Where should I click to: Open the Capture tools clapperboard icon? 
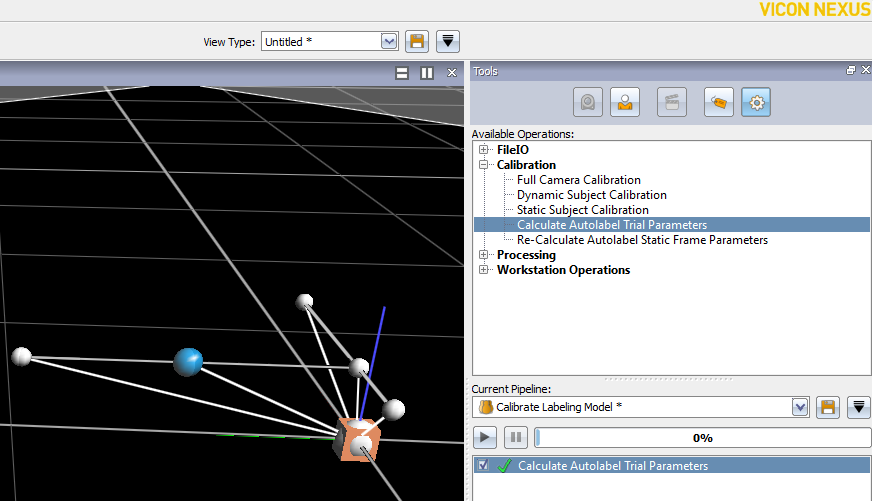click(671, 102)
